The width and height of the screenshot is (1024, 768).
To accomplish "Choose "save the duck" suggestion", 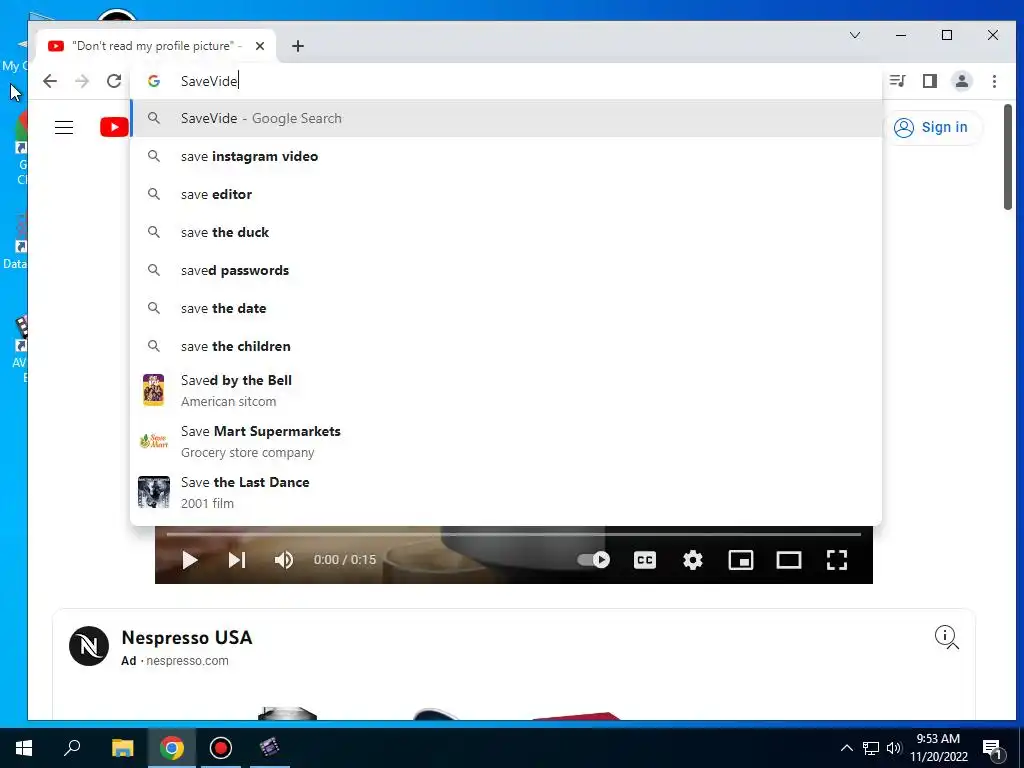I will (506, 232).
